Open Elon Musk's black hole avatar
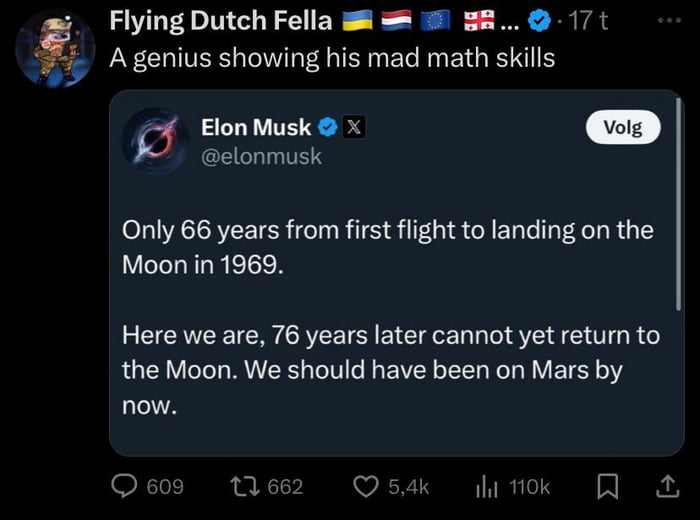 point(155,141)
